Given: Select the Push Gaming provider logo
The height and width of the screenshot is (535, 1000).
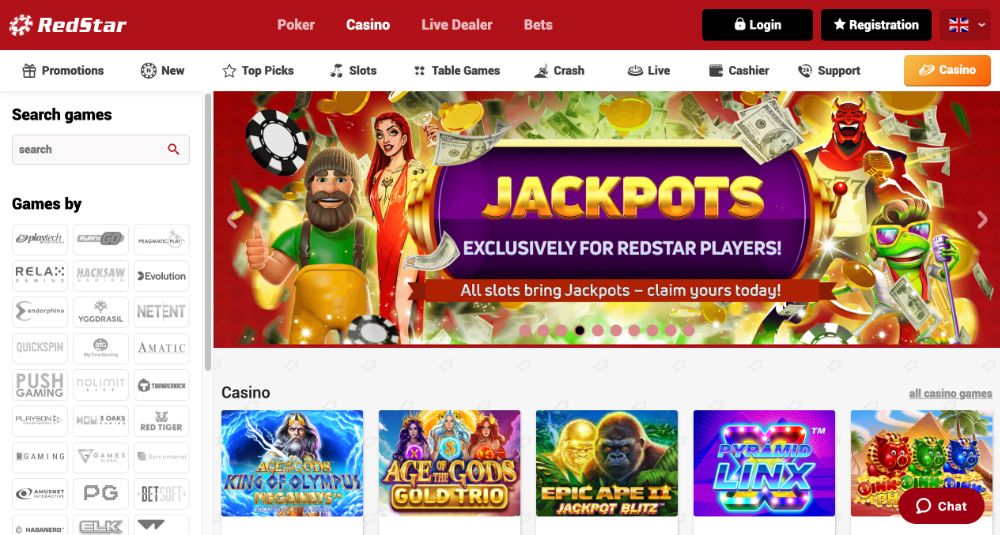Looking at the screenshot, I should [40, 385].
